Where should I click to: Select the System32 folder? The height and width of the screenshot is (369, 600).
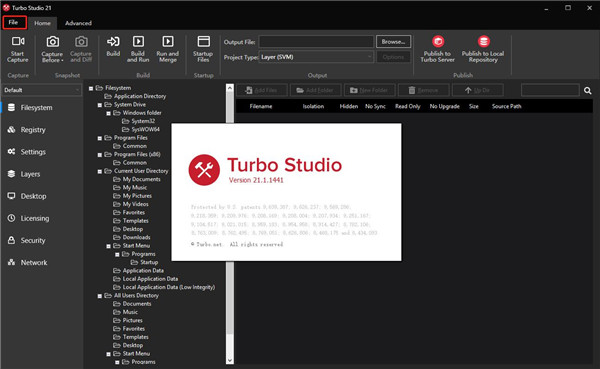tap(138, 121)
